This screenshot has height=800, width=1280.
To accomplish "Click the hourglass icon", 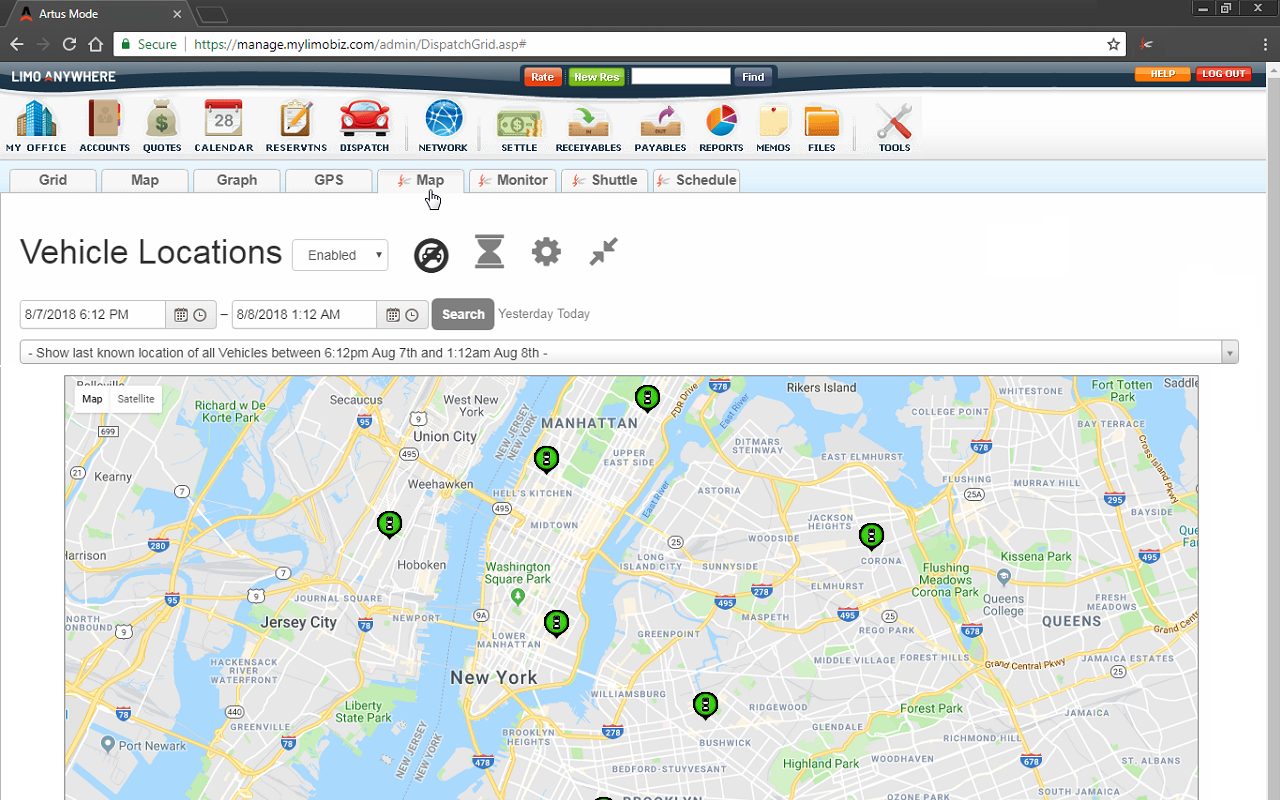I will (489, 252).
